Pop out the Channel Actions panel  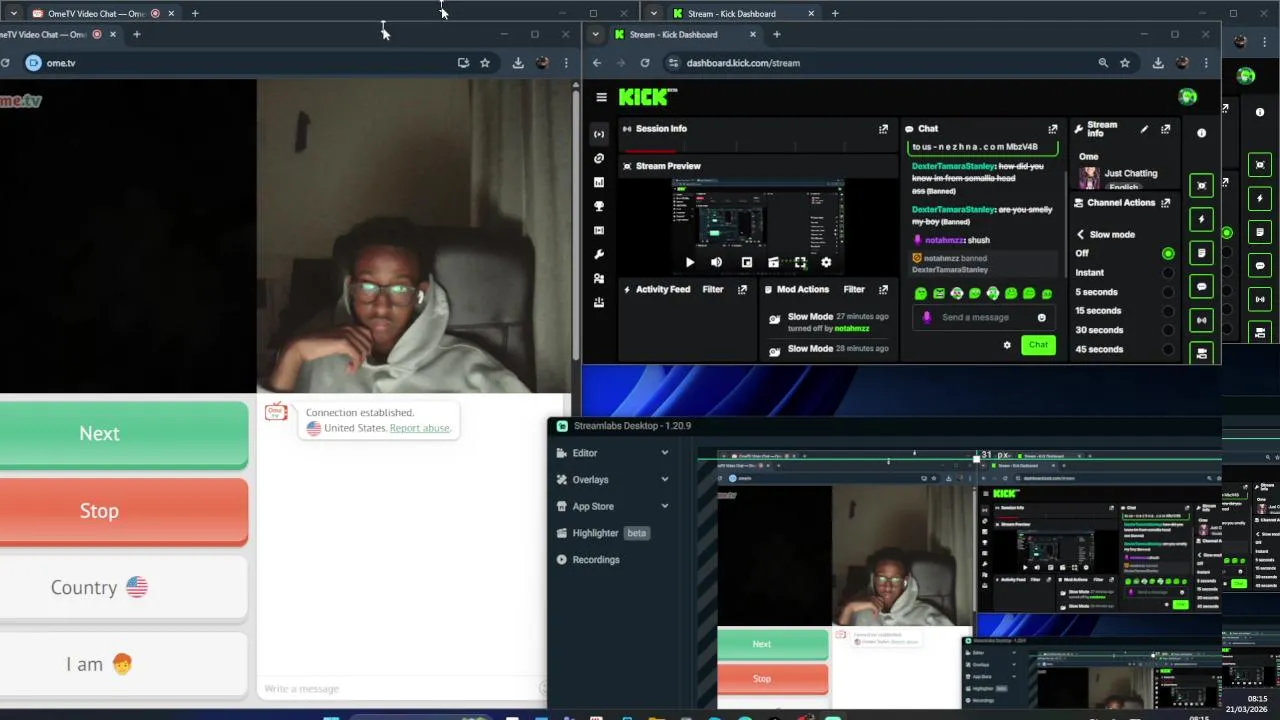tap(1165, 203)
